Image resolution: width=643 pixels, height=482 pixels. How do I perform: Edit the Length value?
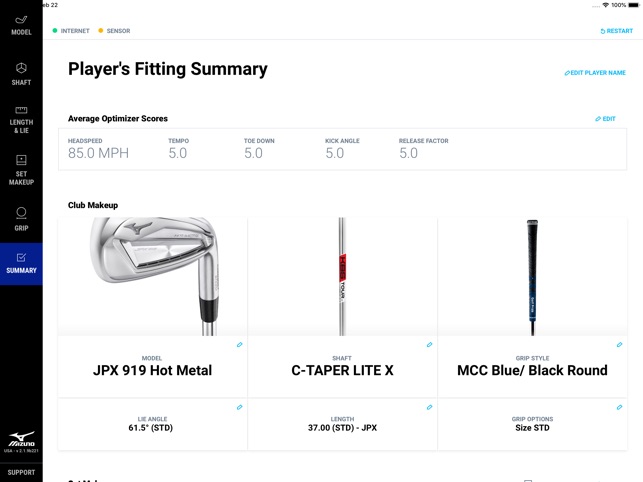tap(429, 407)
